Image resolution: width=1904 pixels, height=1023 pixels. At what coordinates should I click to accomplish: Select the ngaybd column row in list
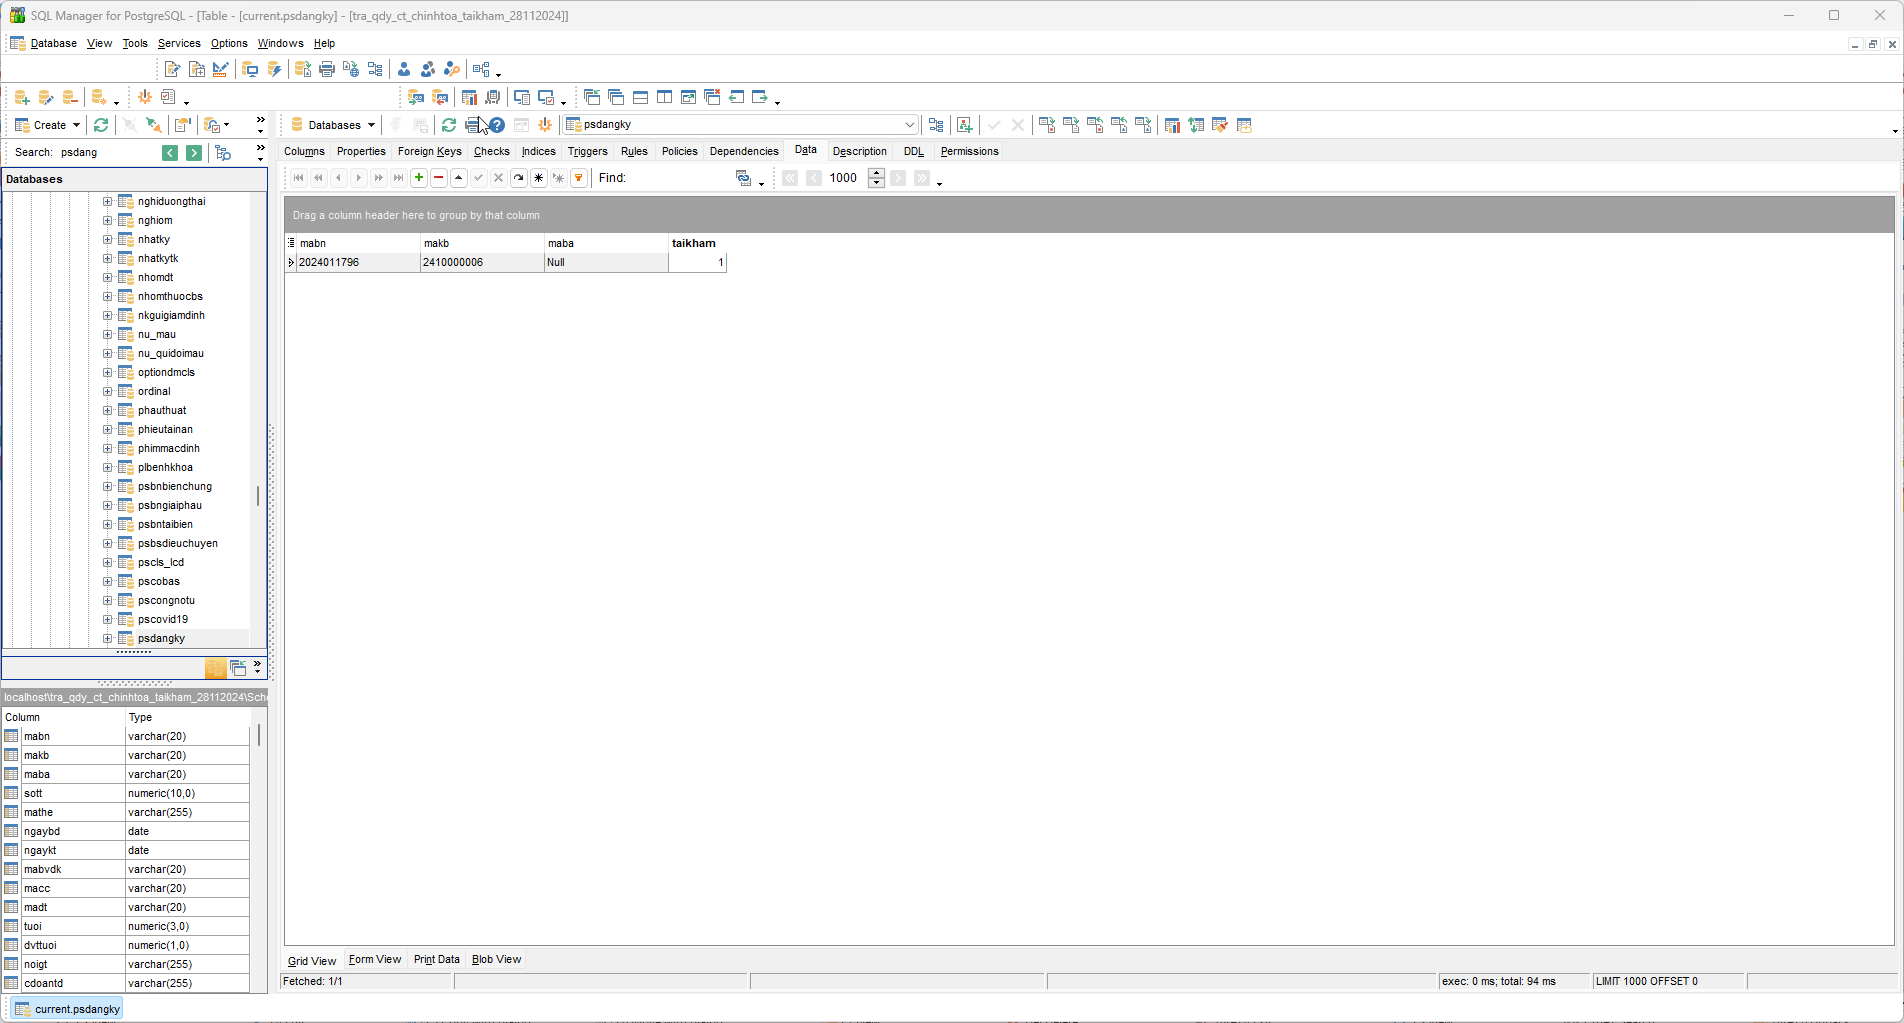pyautogui.click(x=126, y=831)
